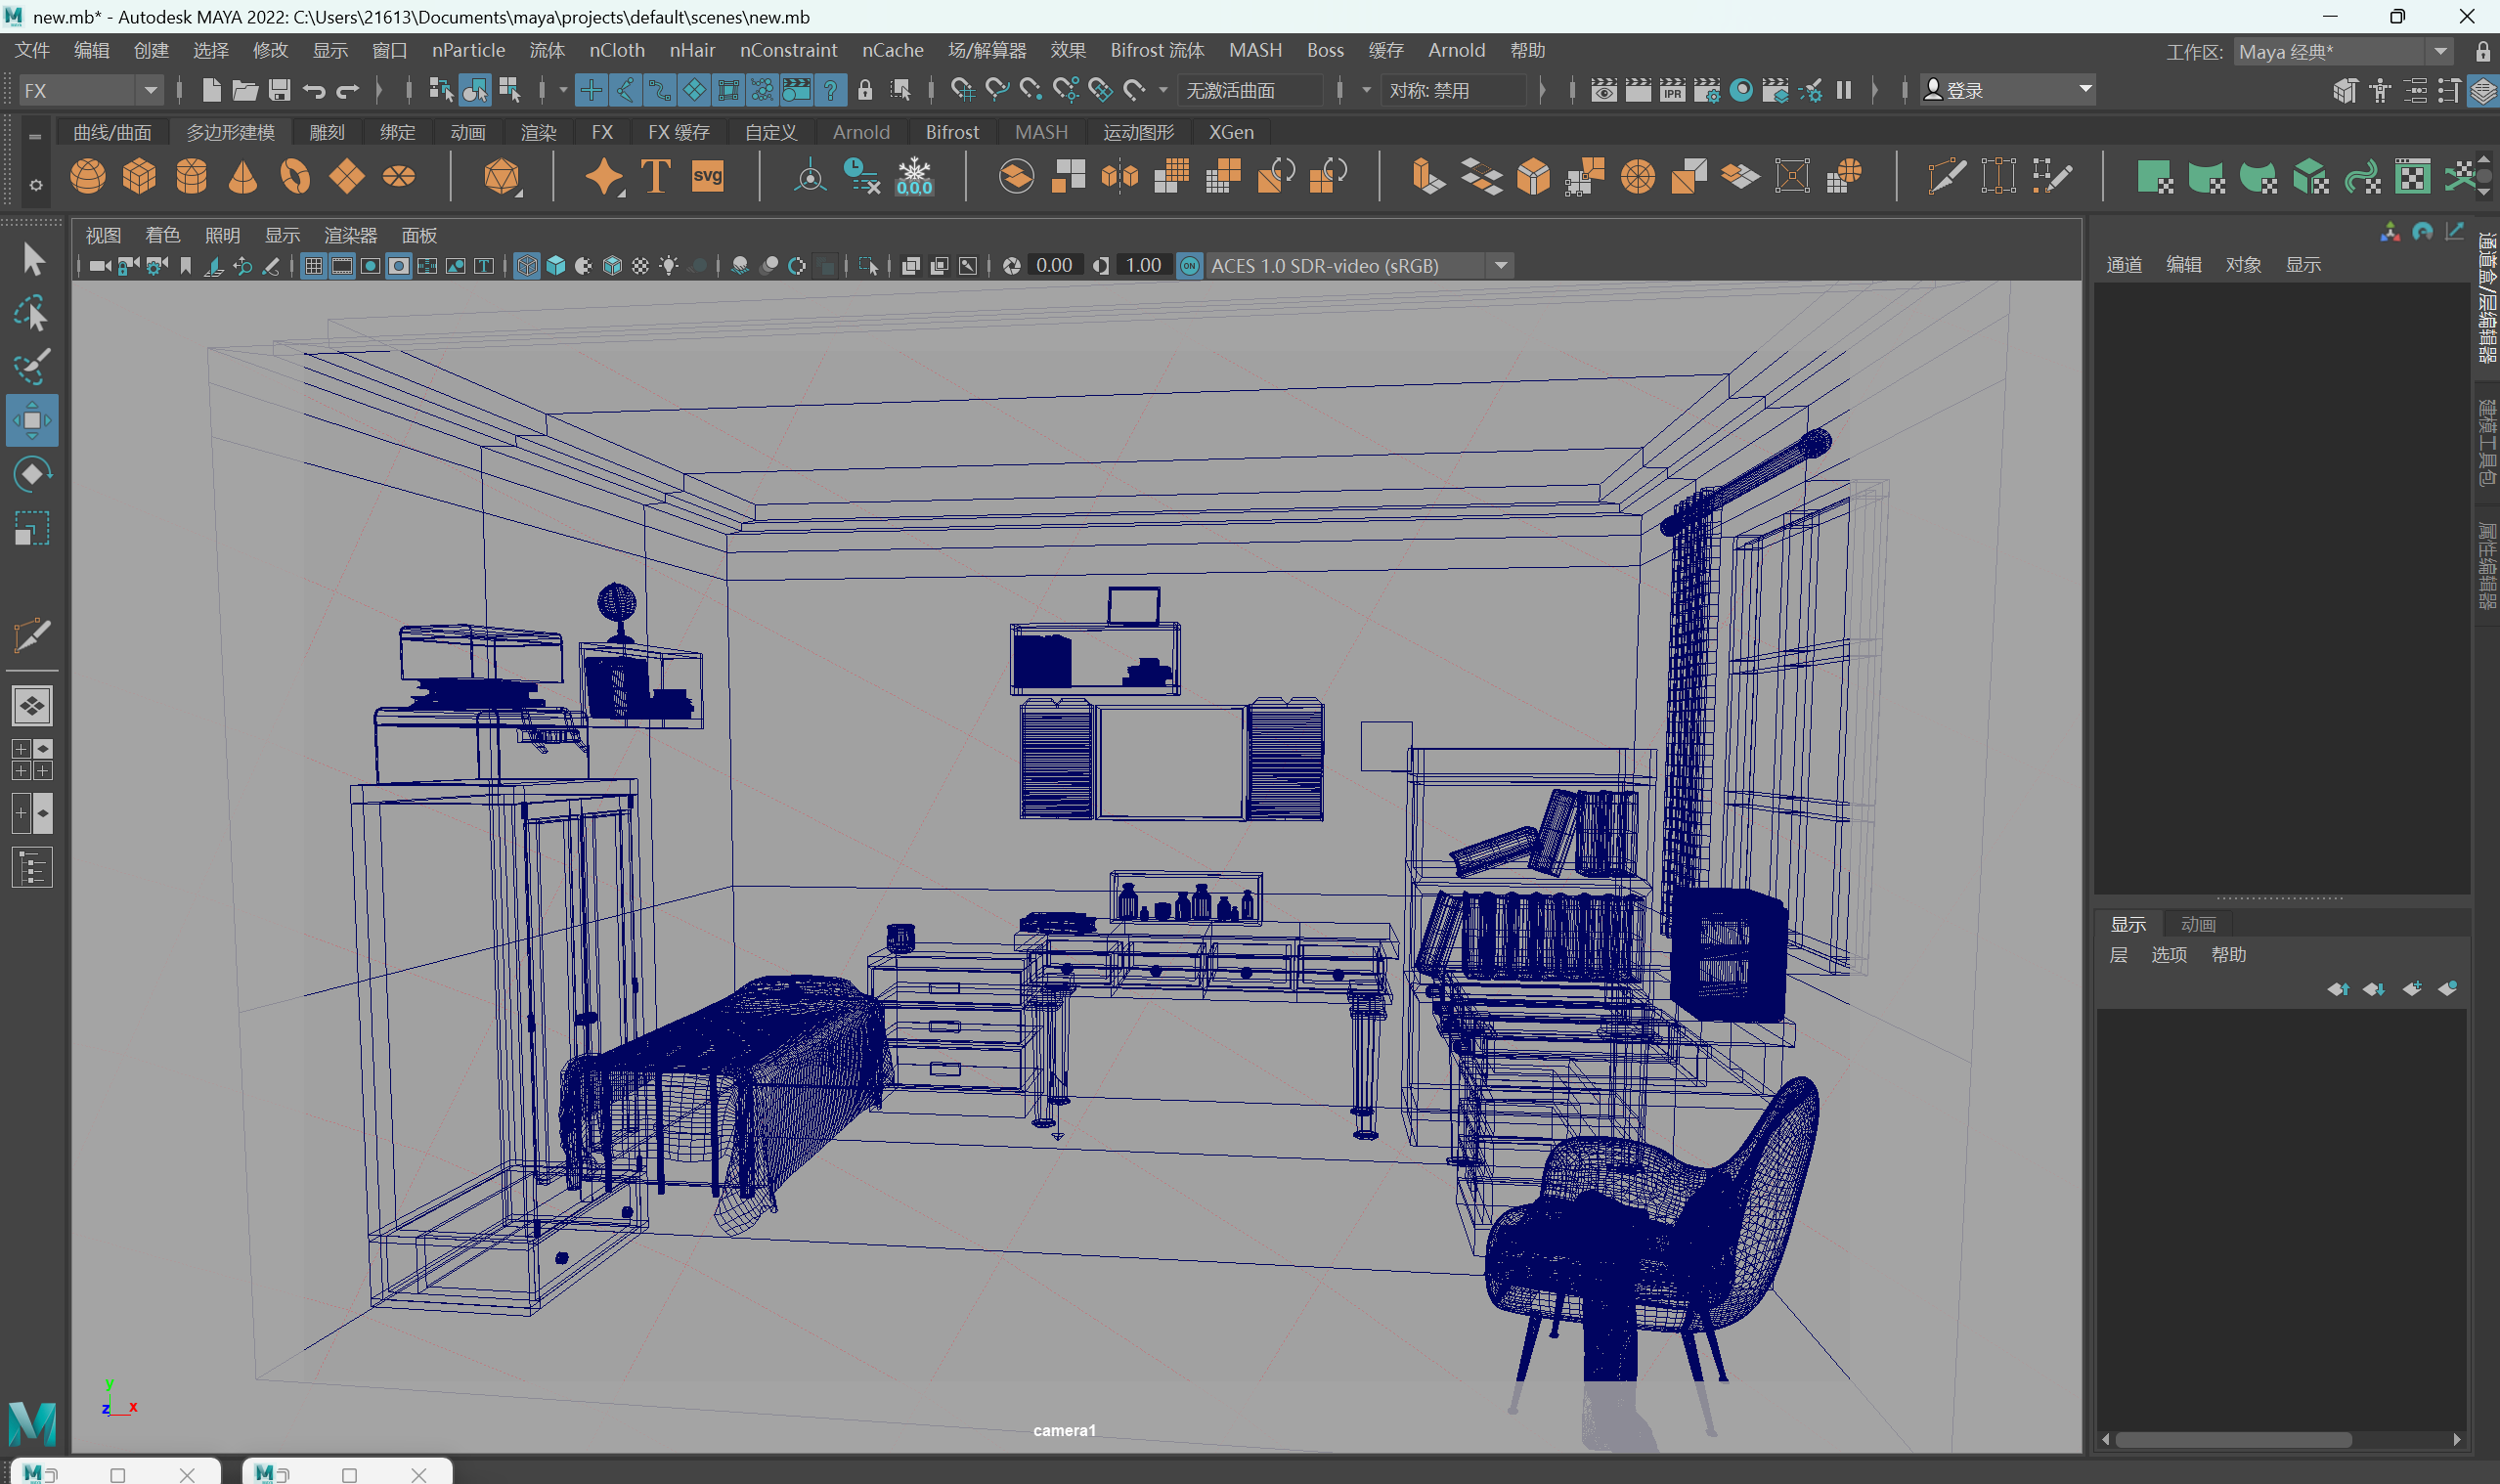The image size is (2500, 1484).
Task: Expand the ACES 1.0 SDR-video color dropdown
Action: click(1500, 266)
